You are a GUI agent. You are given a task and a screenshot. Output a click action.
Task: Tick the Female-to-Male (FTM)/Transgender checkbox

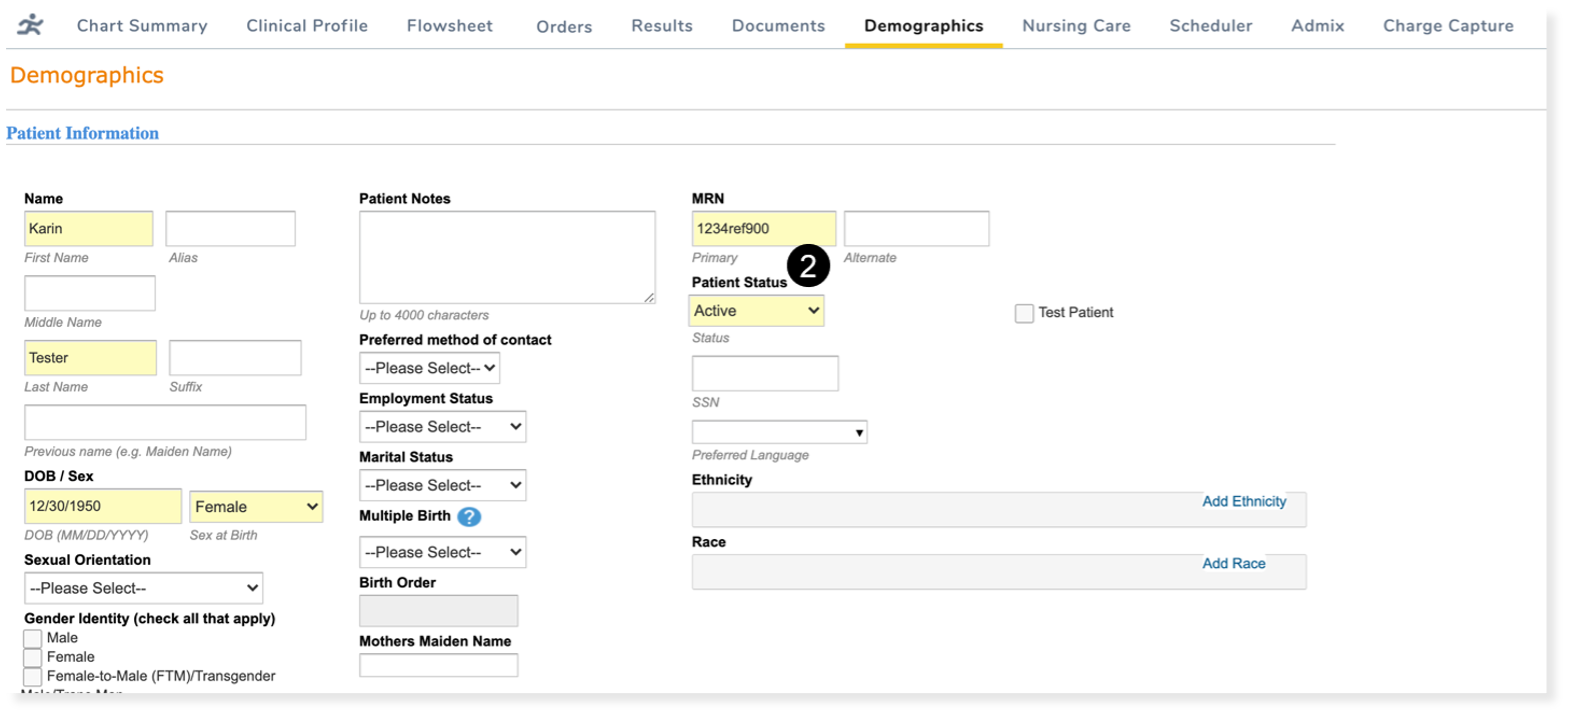tap(33, 677)
